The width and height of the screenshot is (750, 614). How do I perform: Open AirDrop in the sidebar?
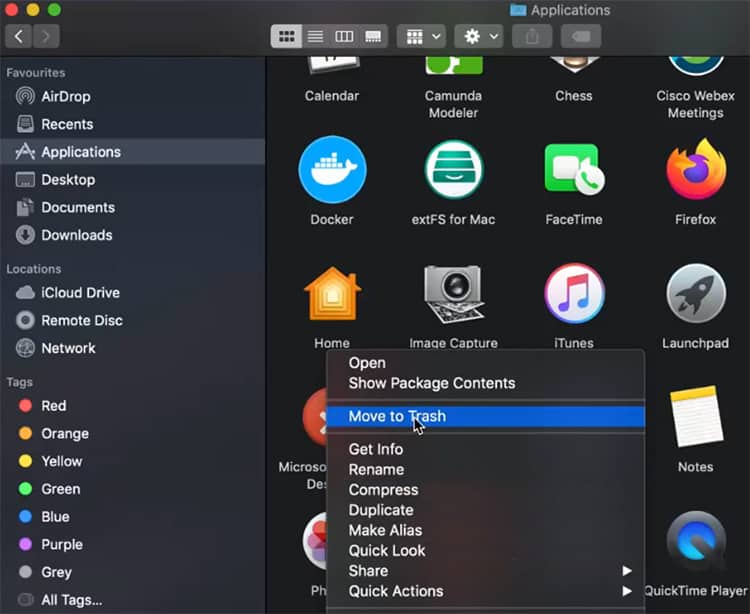tap(132, 97)
